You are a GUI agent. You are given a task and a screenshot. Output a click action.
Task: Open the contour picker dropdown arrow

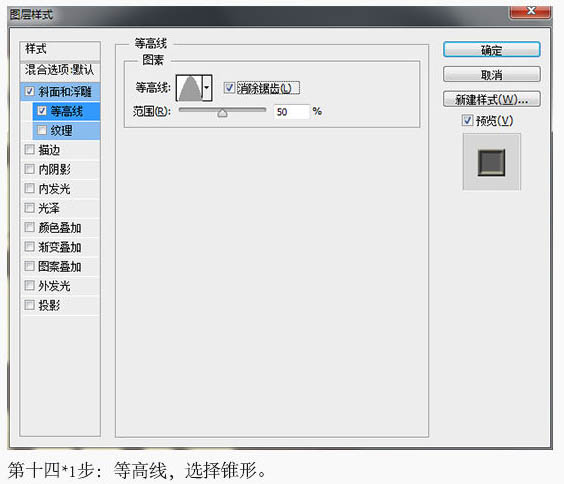tap(207, 87)
